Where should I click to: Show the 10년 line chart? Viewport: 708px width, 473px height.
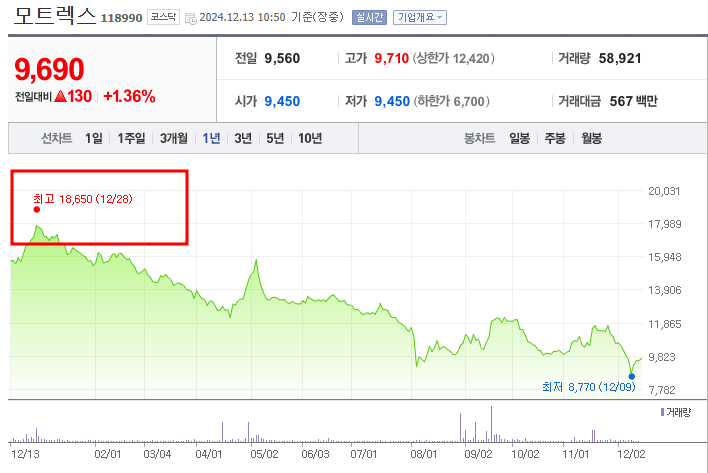click(310, 138)
